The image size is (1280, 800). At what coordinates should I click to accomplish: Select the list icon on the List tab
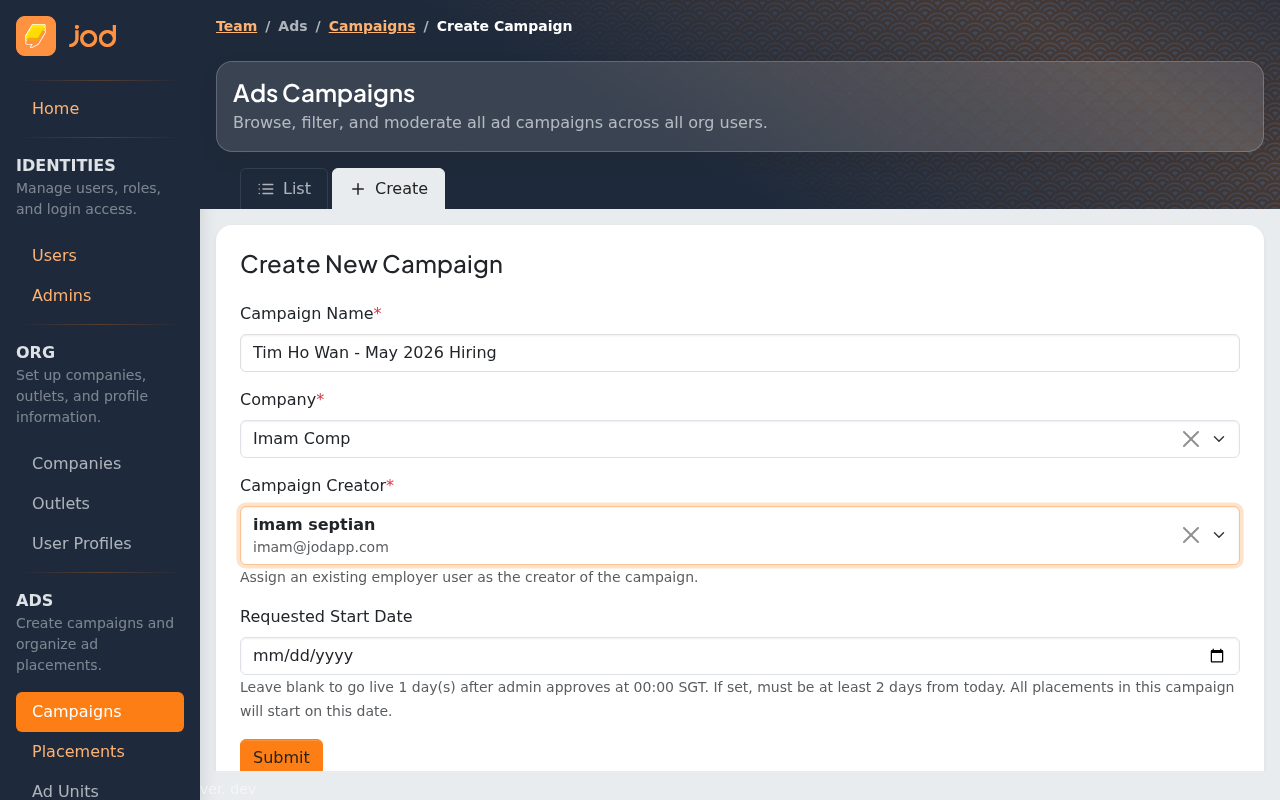(266, 188)
